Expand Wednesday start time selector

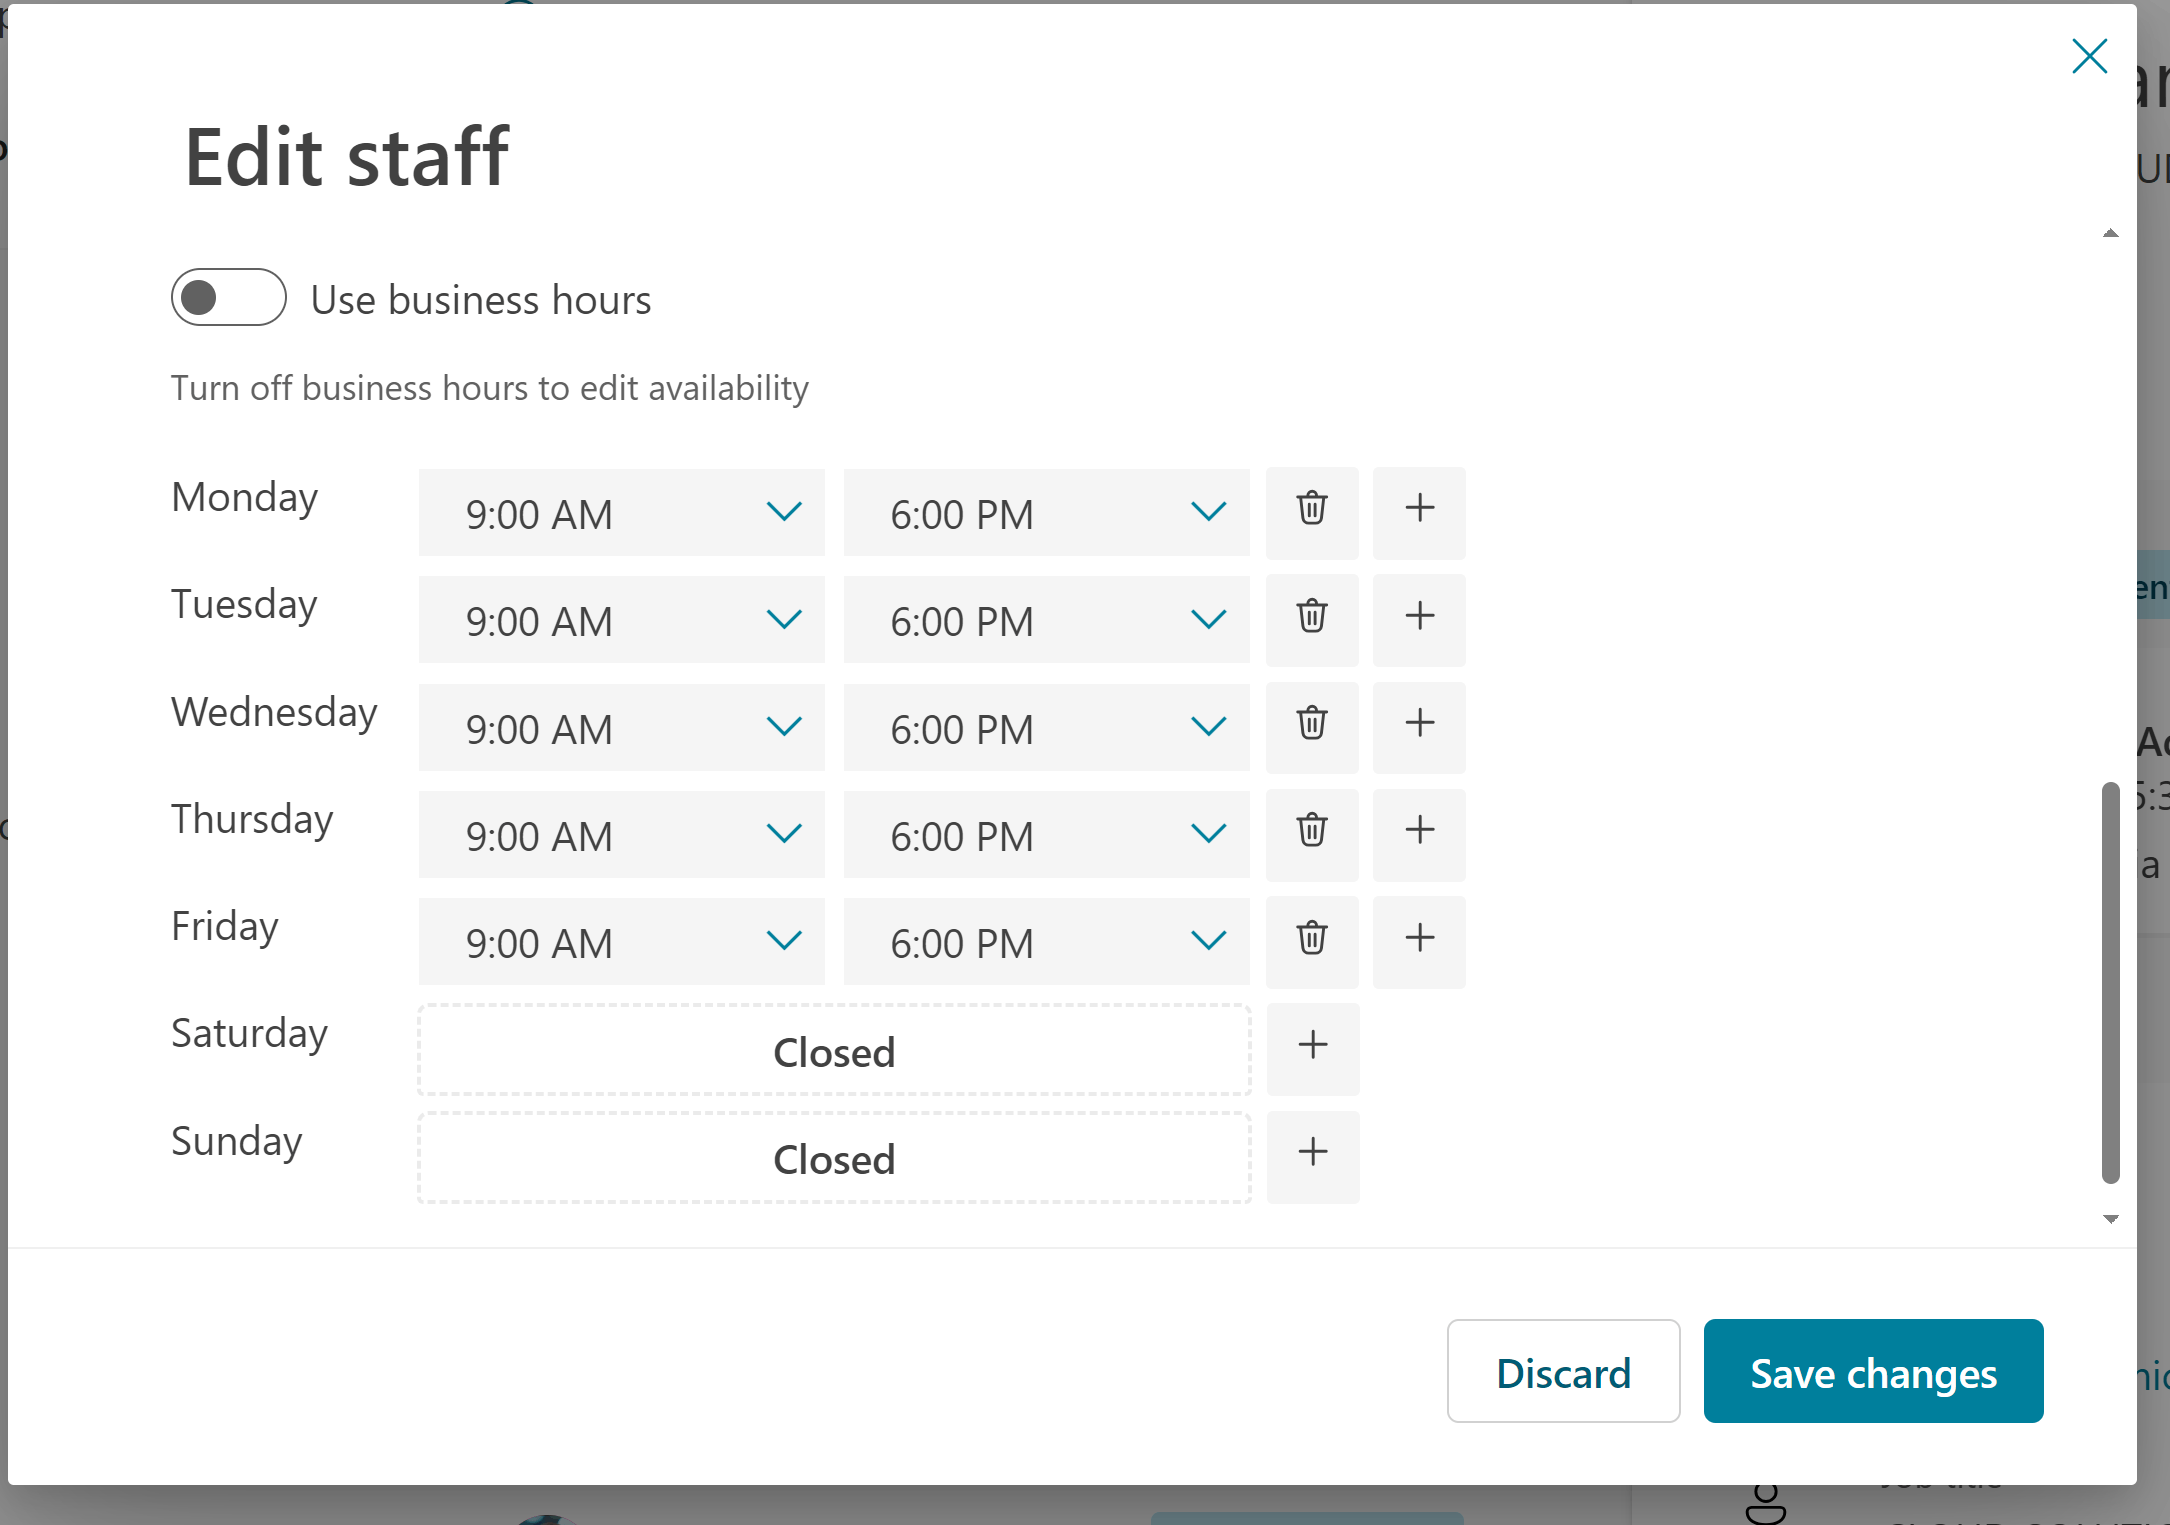[621, 727]
